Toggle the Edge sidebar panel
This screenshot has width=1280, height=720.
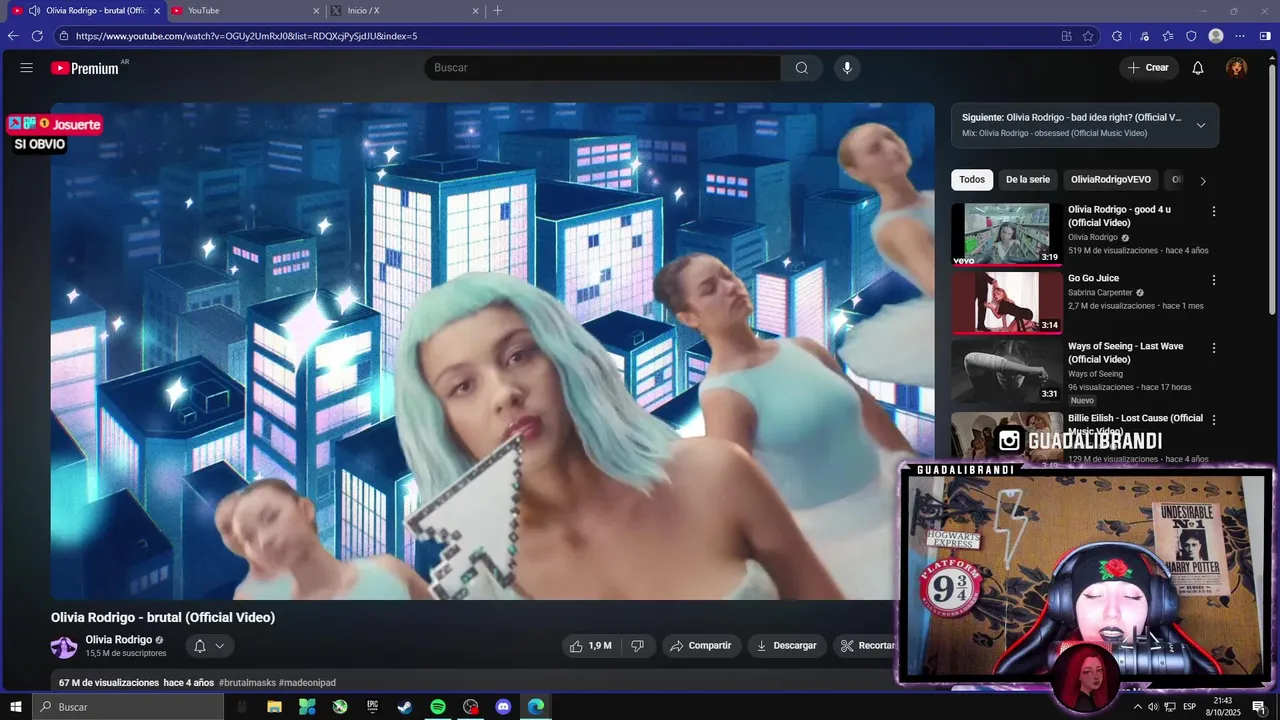pos(1265,36)
